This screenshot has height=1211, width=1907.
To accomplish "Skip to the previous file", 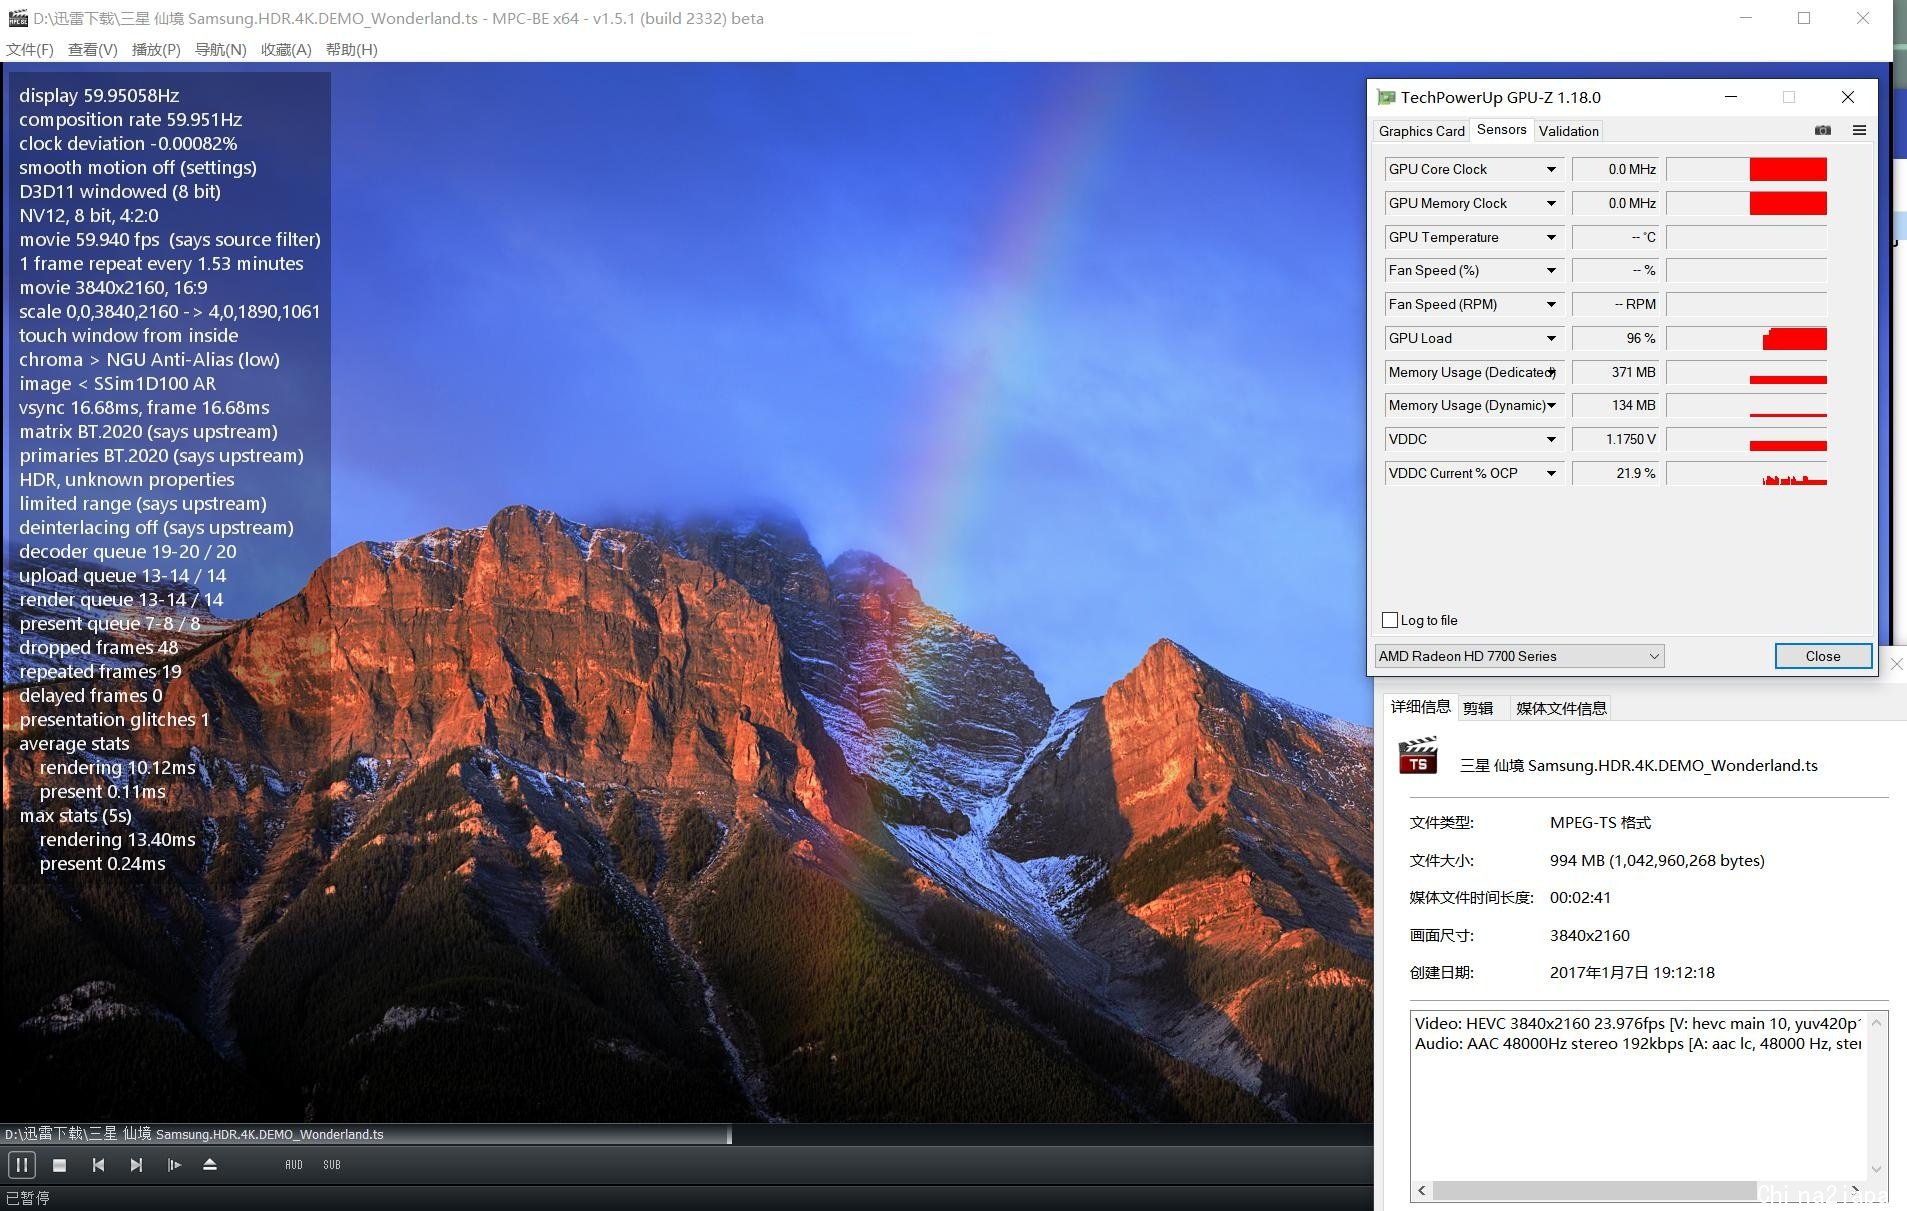I will [x=98, y=1165].
